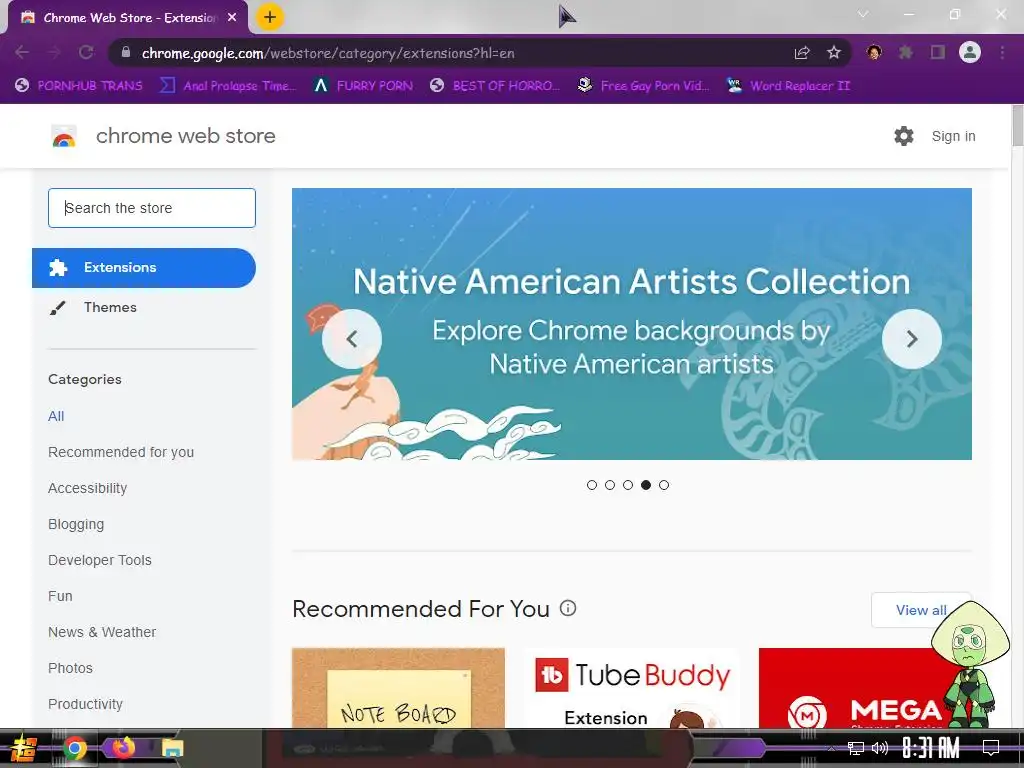Open Chrome's three-dot menu
The height and width of the screenshot is (768, 1024).
1002,52
